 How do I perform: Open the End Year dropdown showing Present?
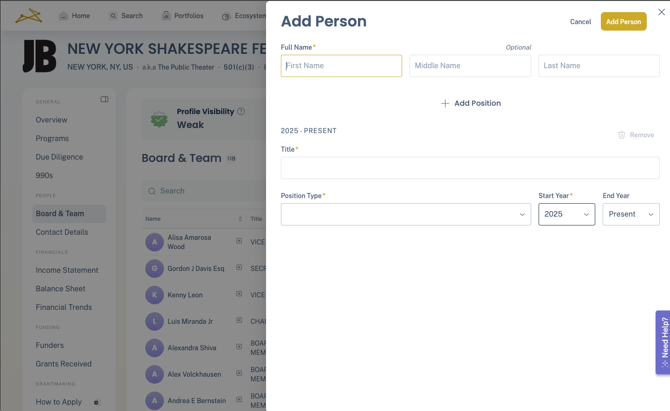pos(630,214)
